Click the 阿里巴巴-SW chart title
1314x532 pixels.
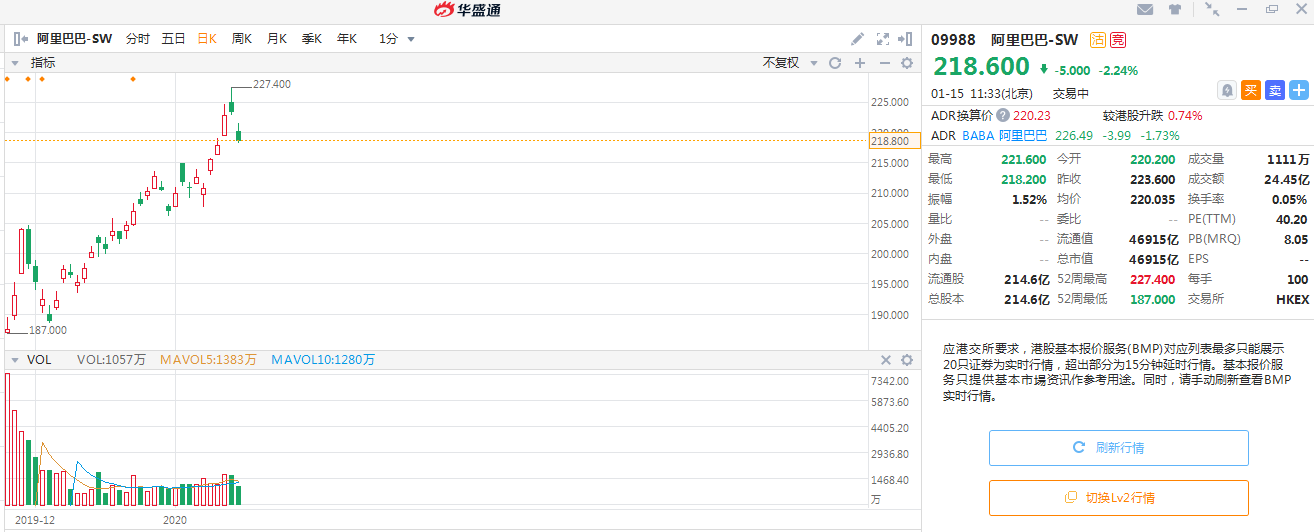tap(75, 39)
